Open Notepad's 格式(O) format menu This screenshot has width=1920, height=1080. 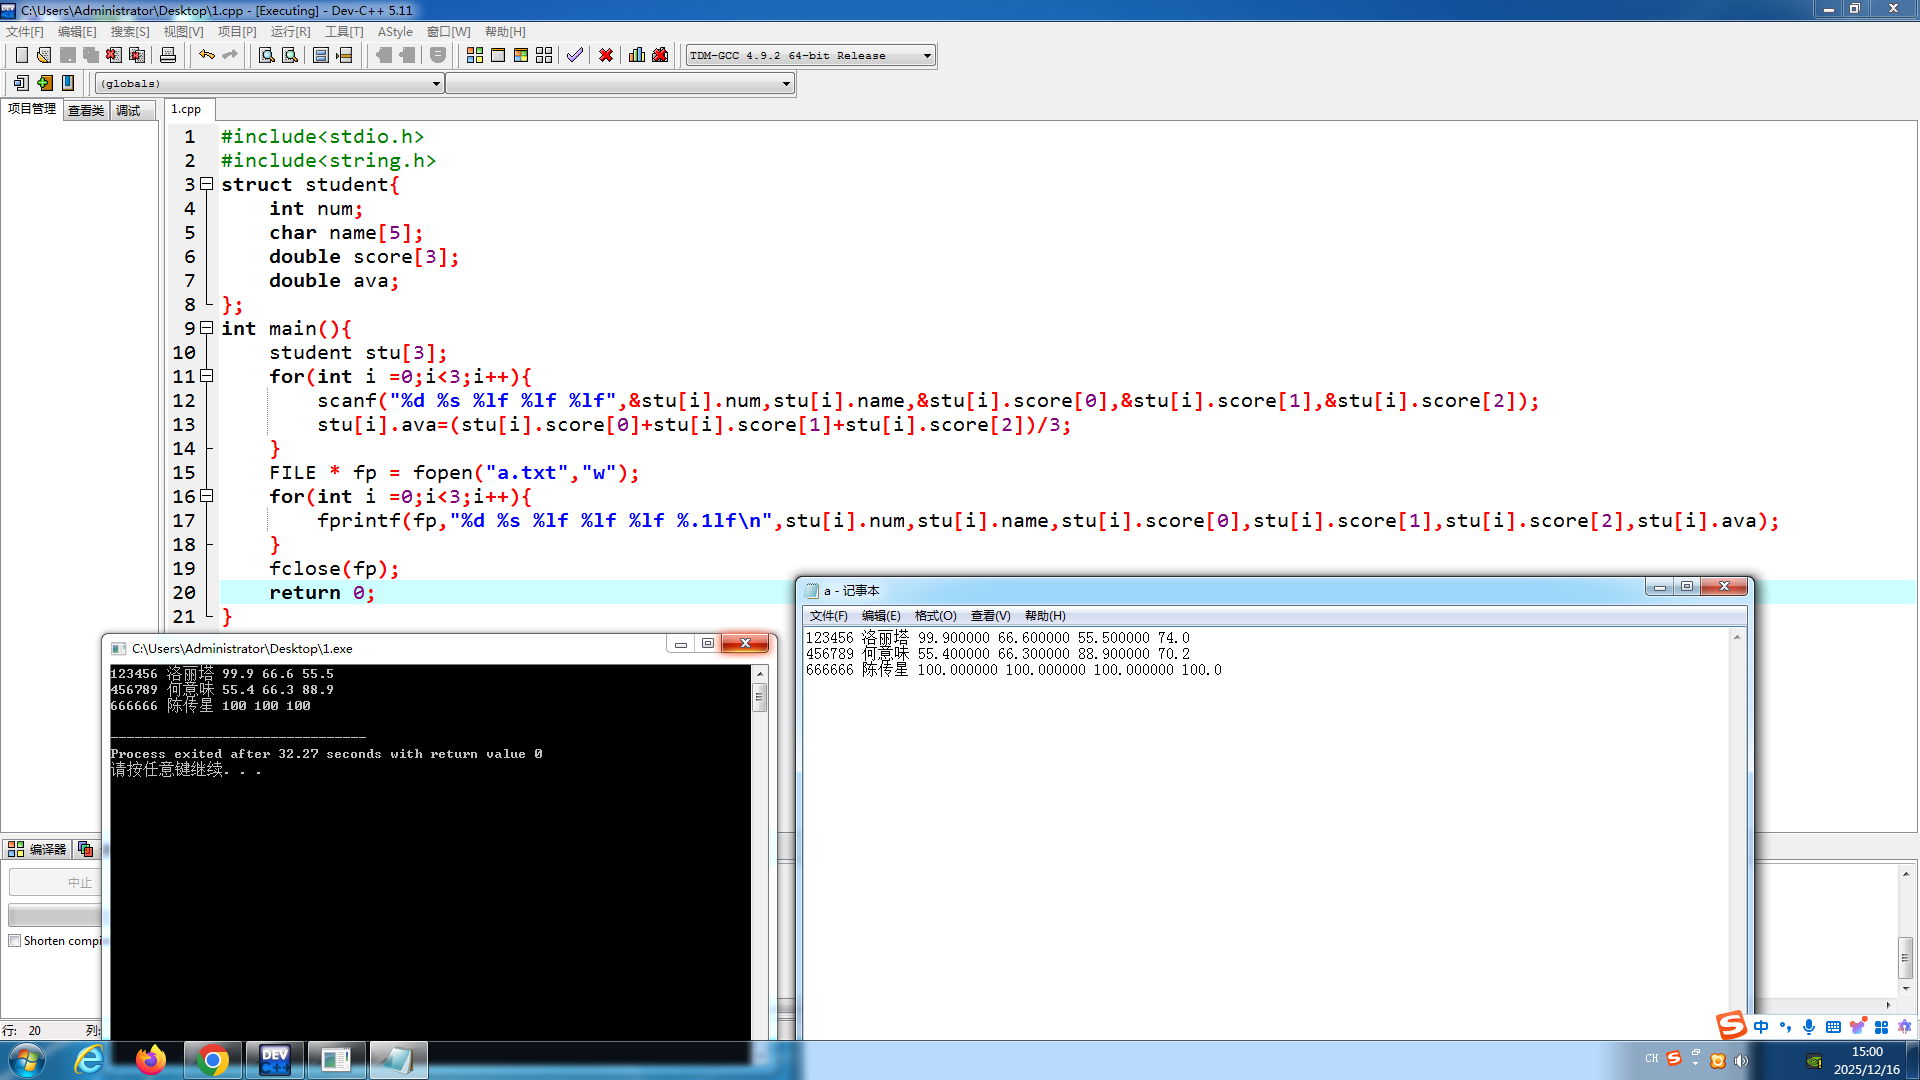pos(935,616)
